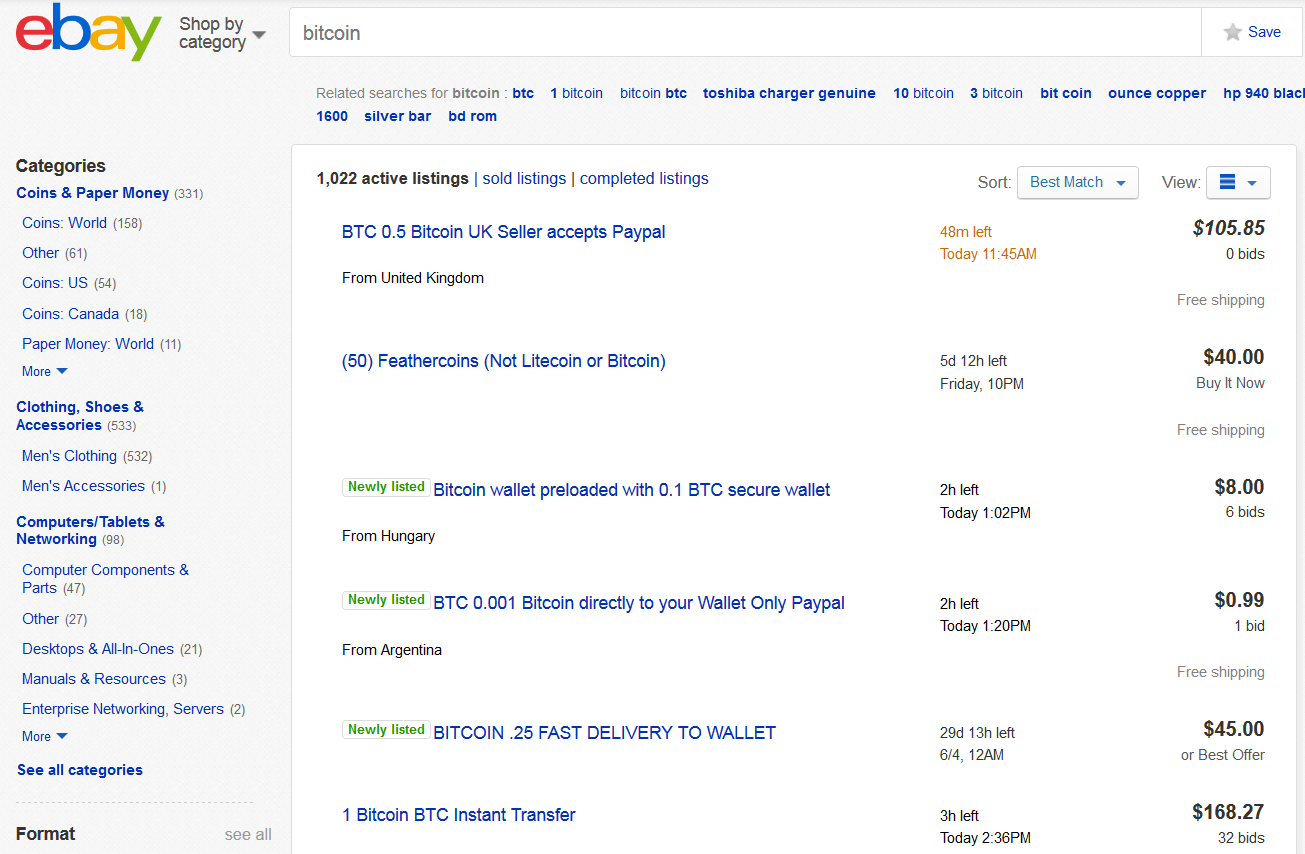The image size is (1305, 854).
Task: Show completed listings
Action: coord(644,178)
